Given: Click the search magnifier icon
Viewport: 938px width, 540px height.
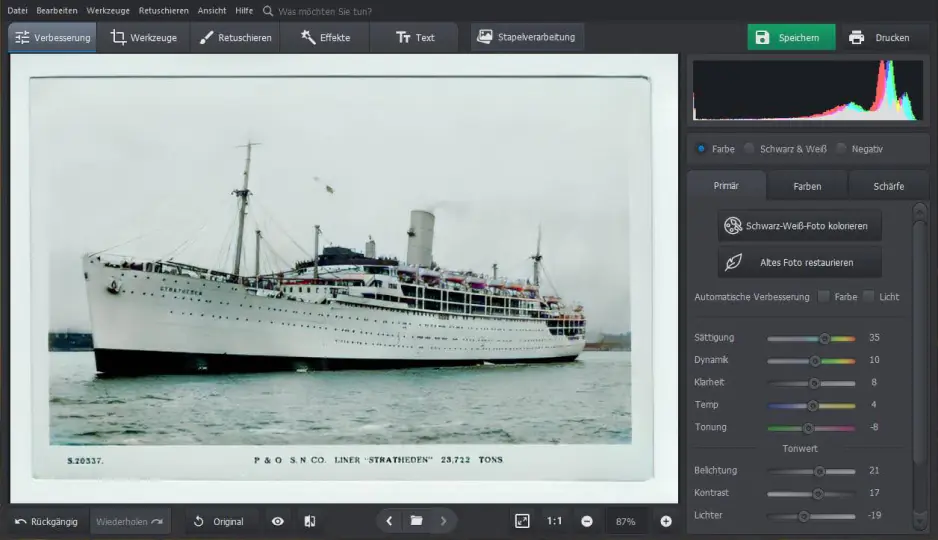Looking at the screenshot, I should point(267,11).
